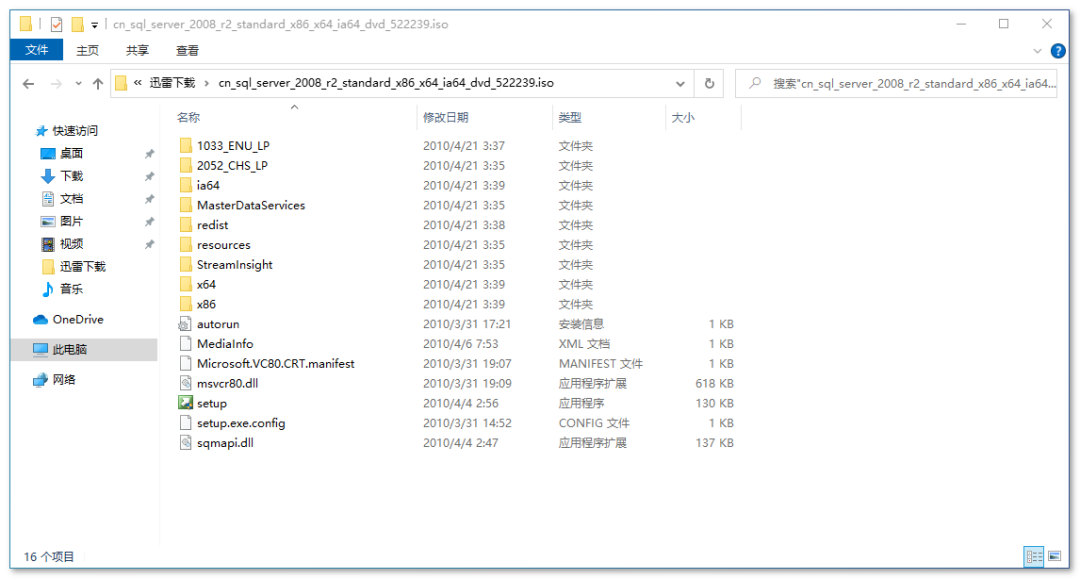The width and height of the screenshot is (1080, 579).
Task: Expand the ribbon with the chevron
Action: pyautogui.click(x=1037, y=51)
